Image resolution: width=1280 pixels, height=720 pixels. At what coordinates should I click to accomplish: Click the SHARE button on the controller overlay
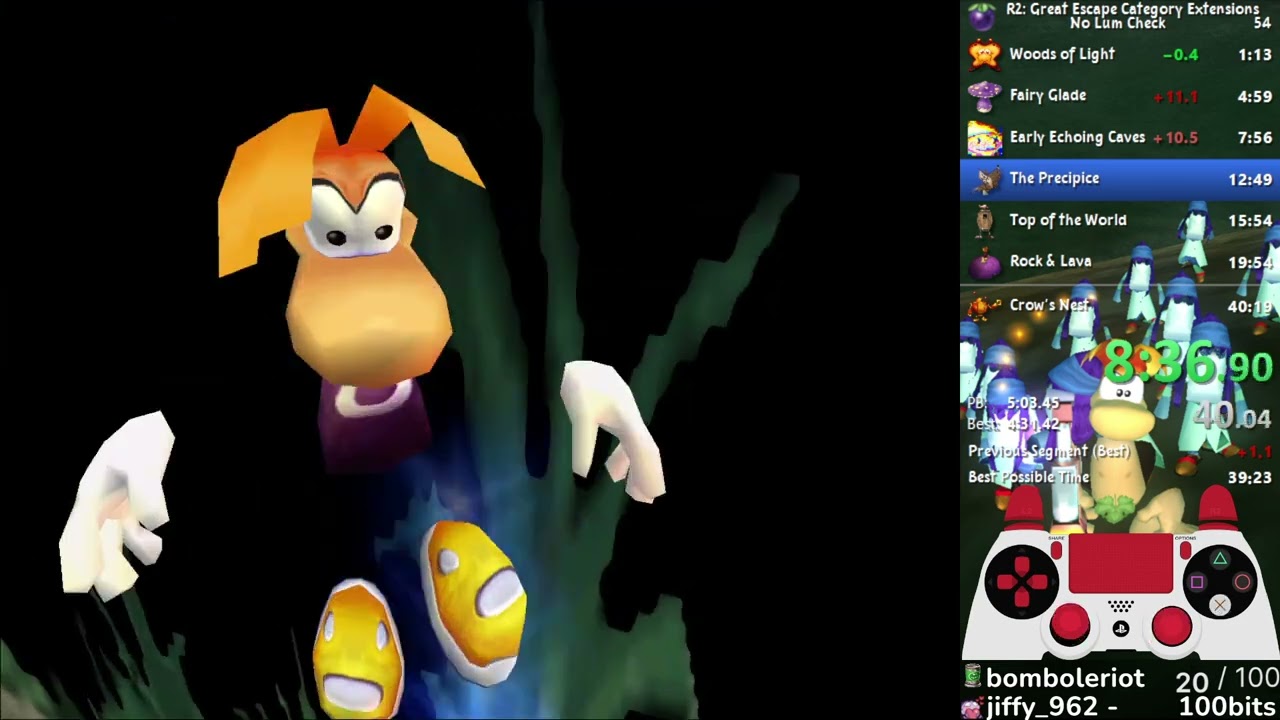[x=1057, y=549]
